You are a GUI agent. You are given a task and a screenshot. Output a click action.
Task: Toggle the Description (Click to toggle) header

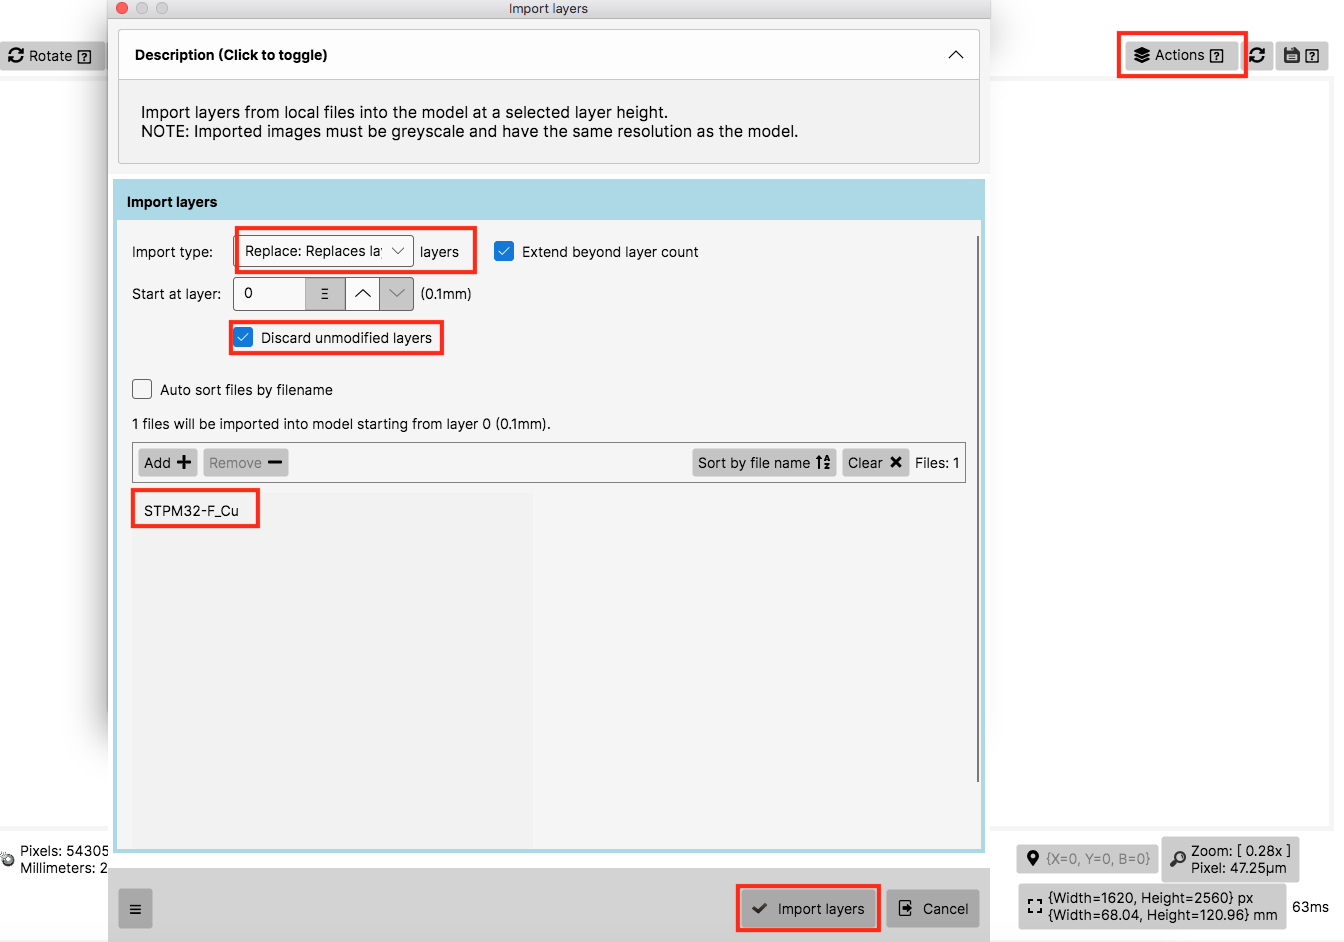548,55
